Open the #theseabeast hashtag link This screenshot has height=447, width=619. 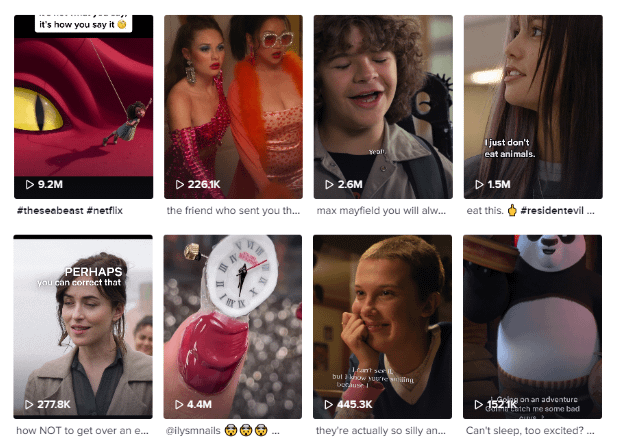pos(50,210)
